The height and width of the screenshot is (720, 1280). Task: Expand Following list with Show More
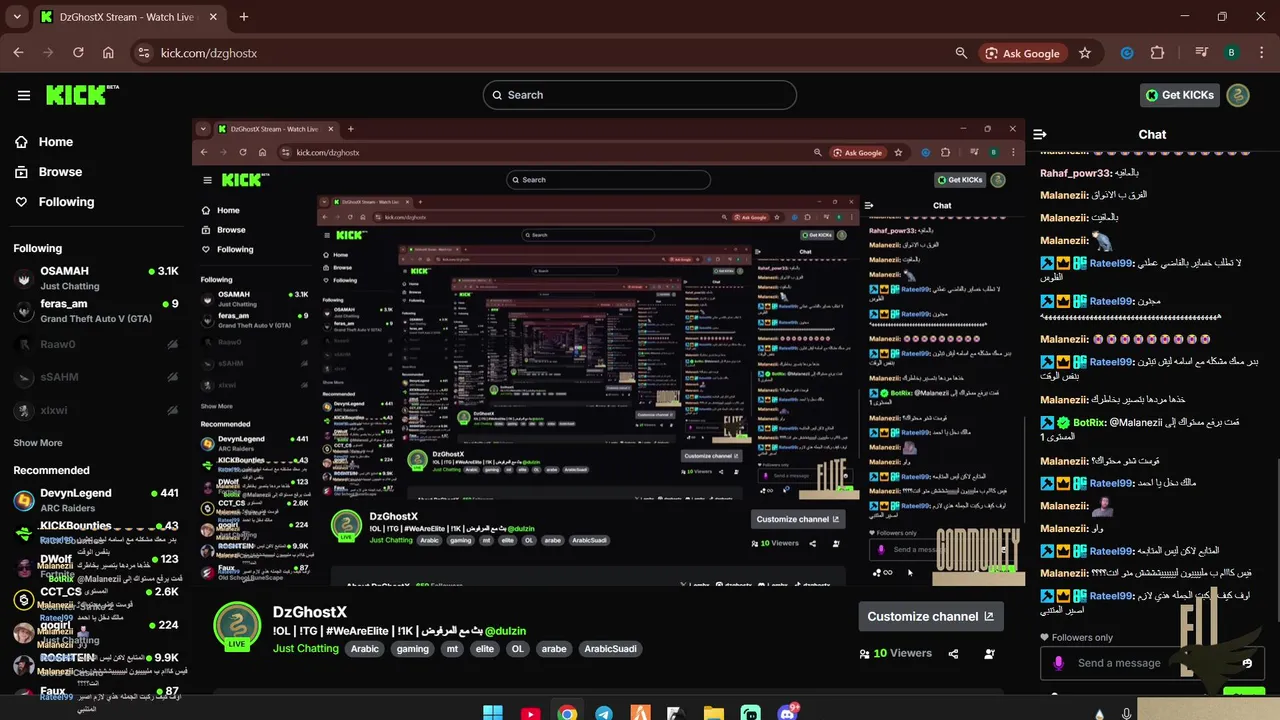pos(38,443)
